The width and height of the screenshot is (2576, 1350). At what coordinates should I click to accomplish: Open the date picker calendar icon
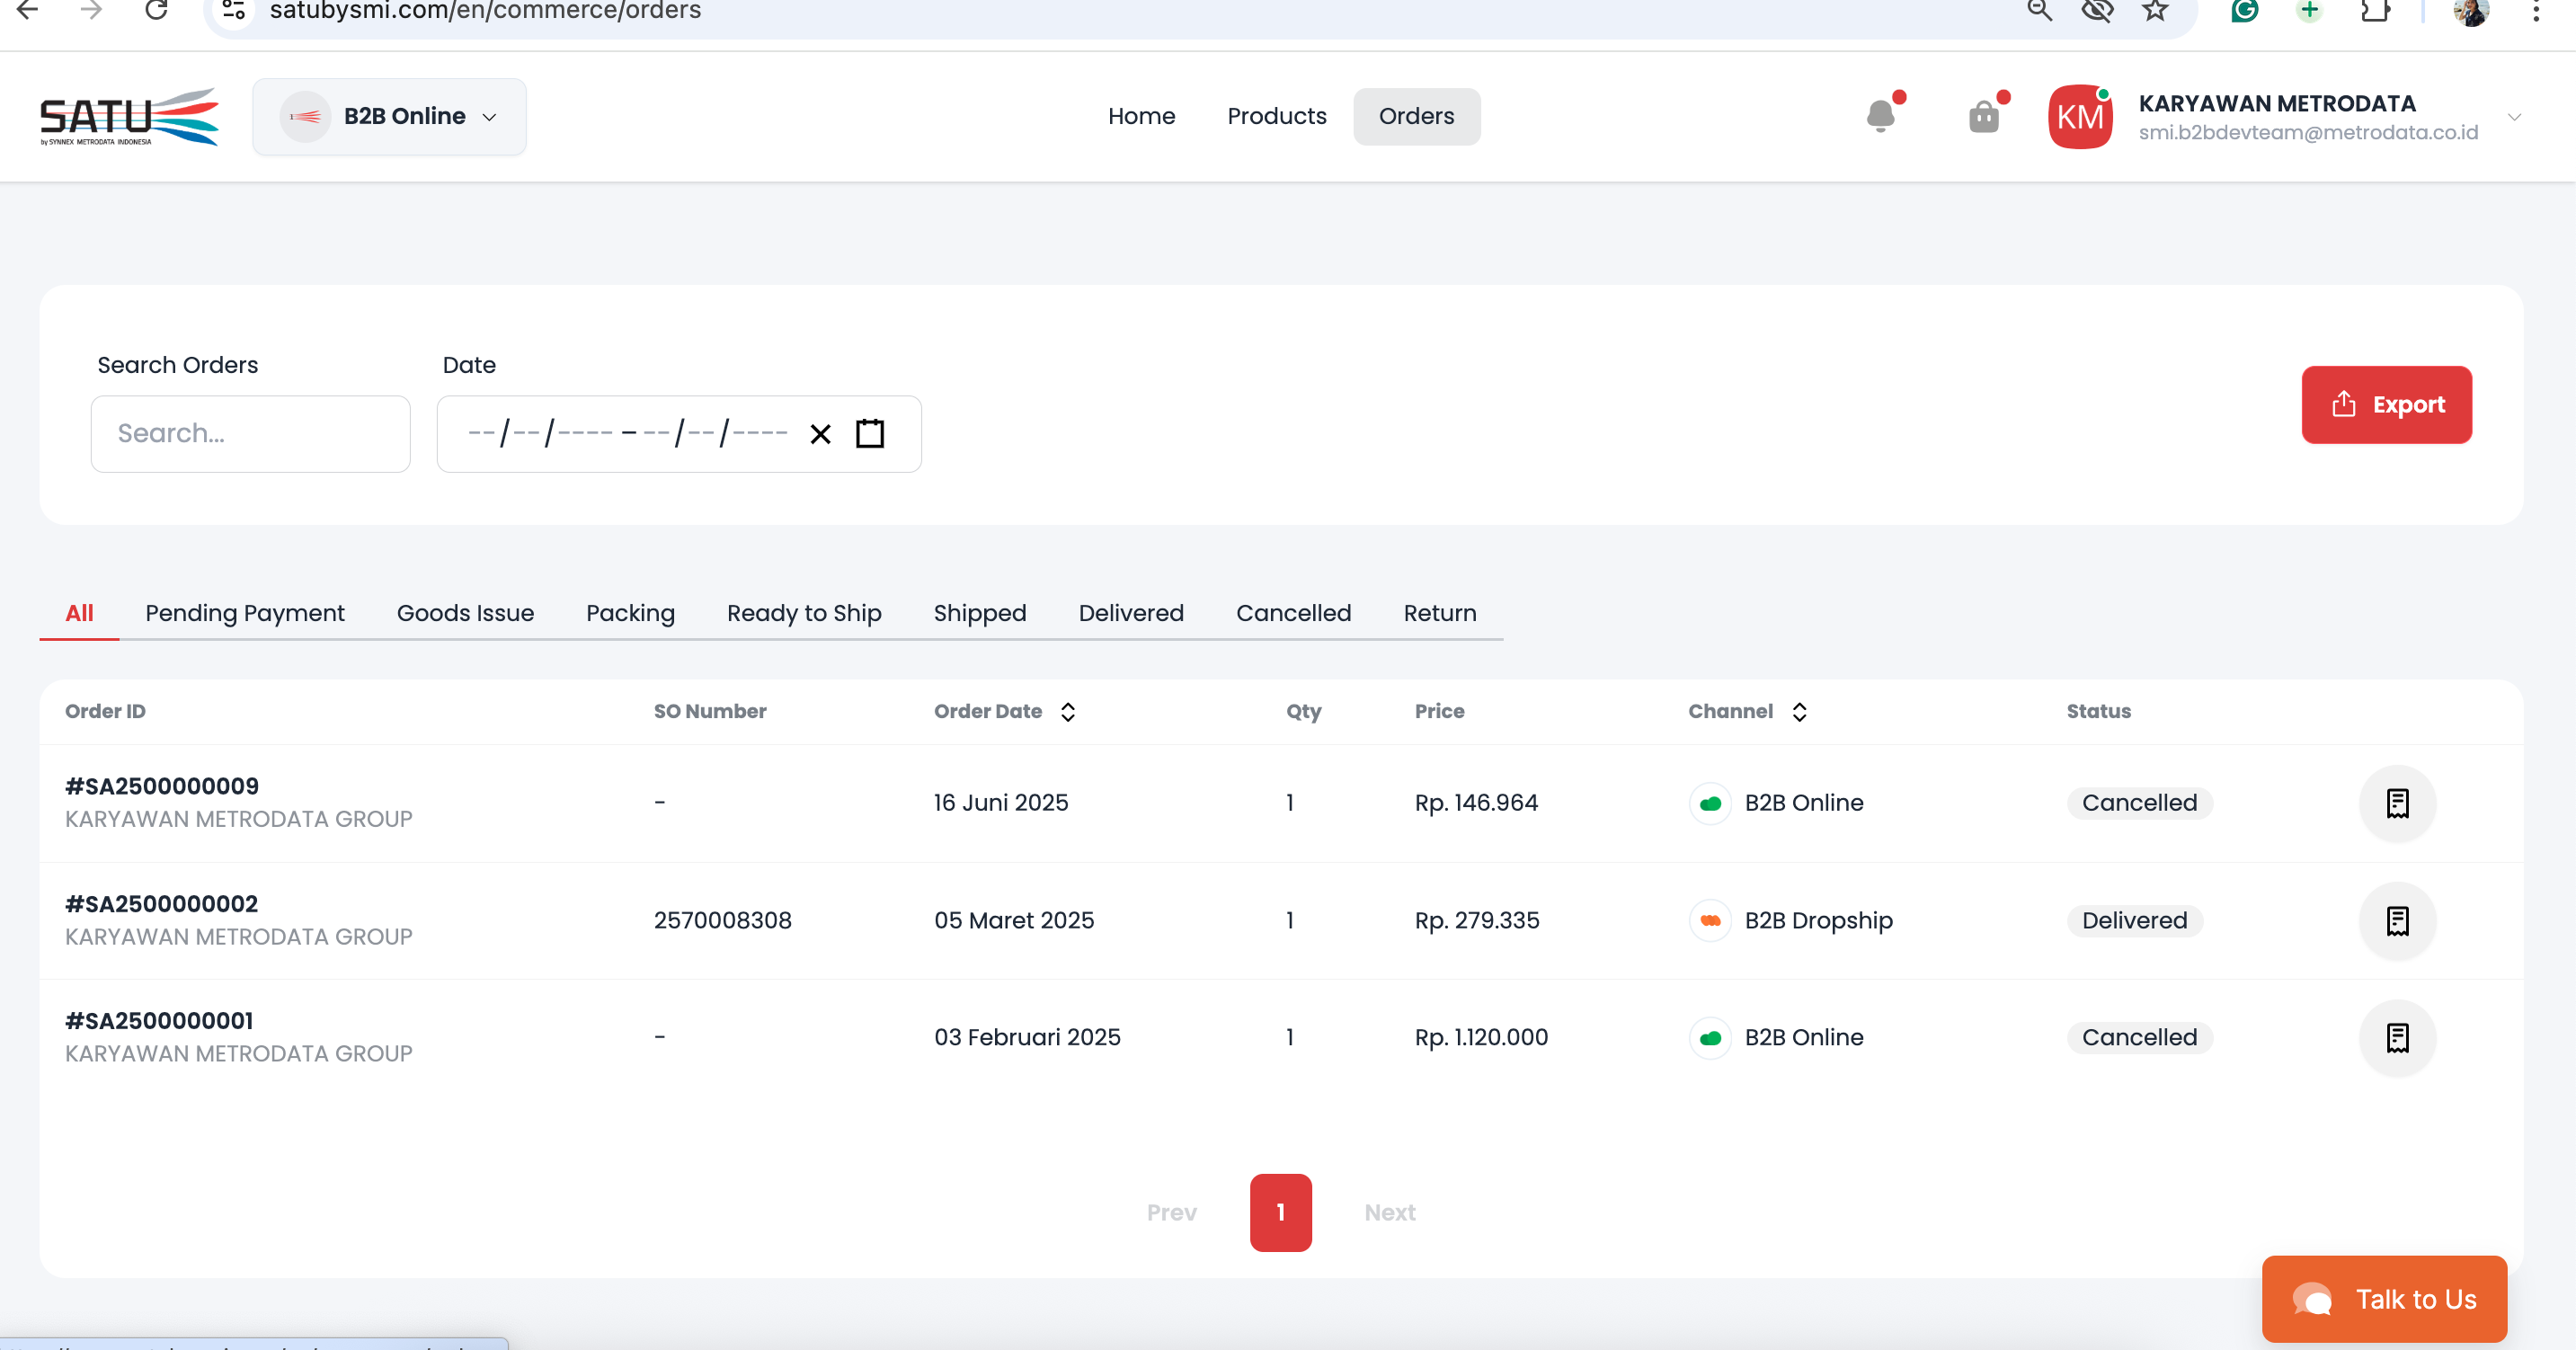point(870,434)
